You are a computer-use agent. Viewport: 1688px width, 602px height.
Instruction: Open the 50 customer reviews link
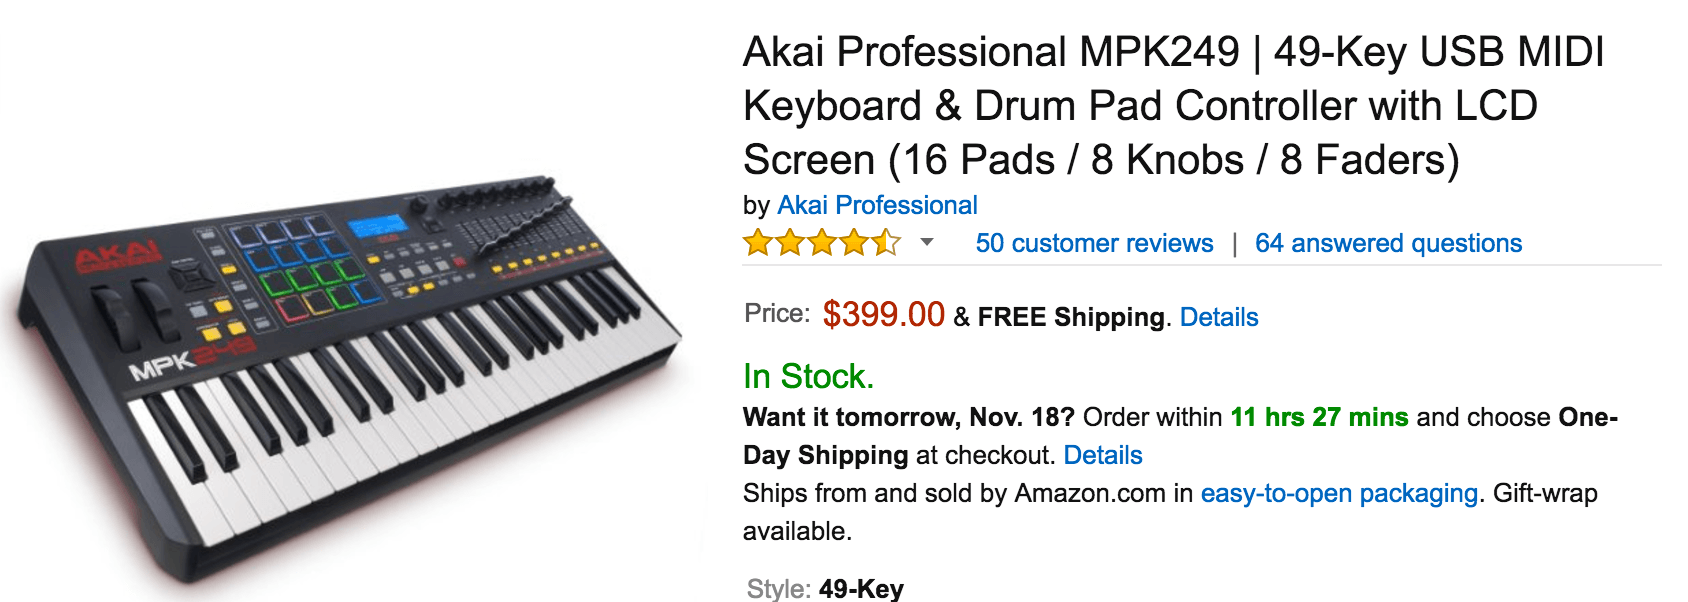point(1094,243)
